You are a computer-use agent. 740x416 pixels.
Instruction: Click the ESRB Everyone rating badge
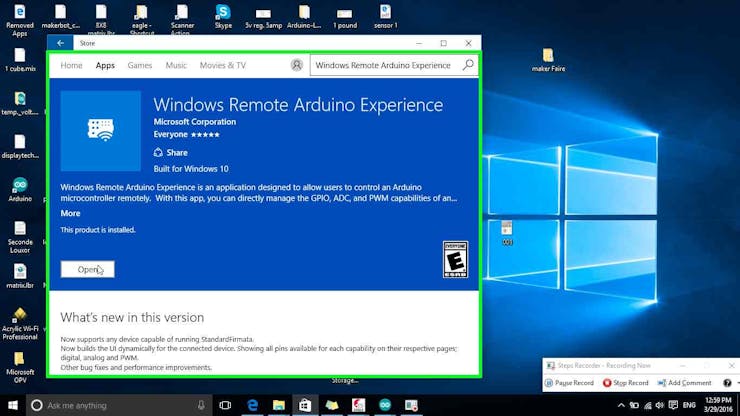pos(455,259)
